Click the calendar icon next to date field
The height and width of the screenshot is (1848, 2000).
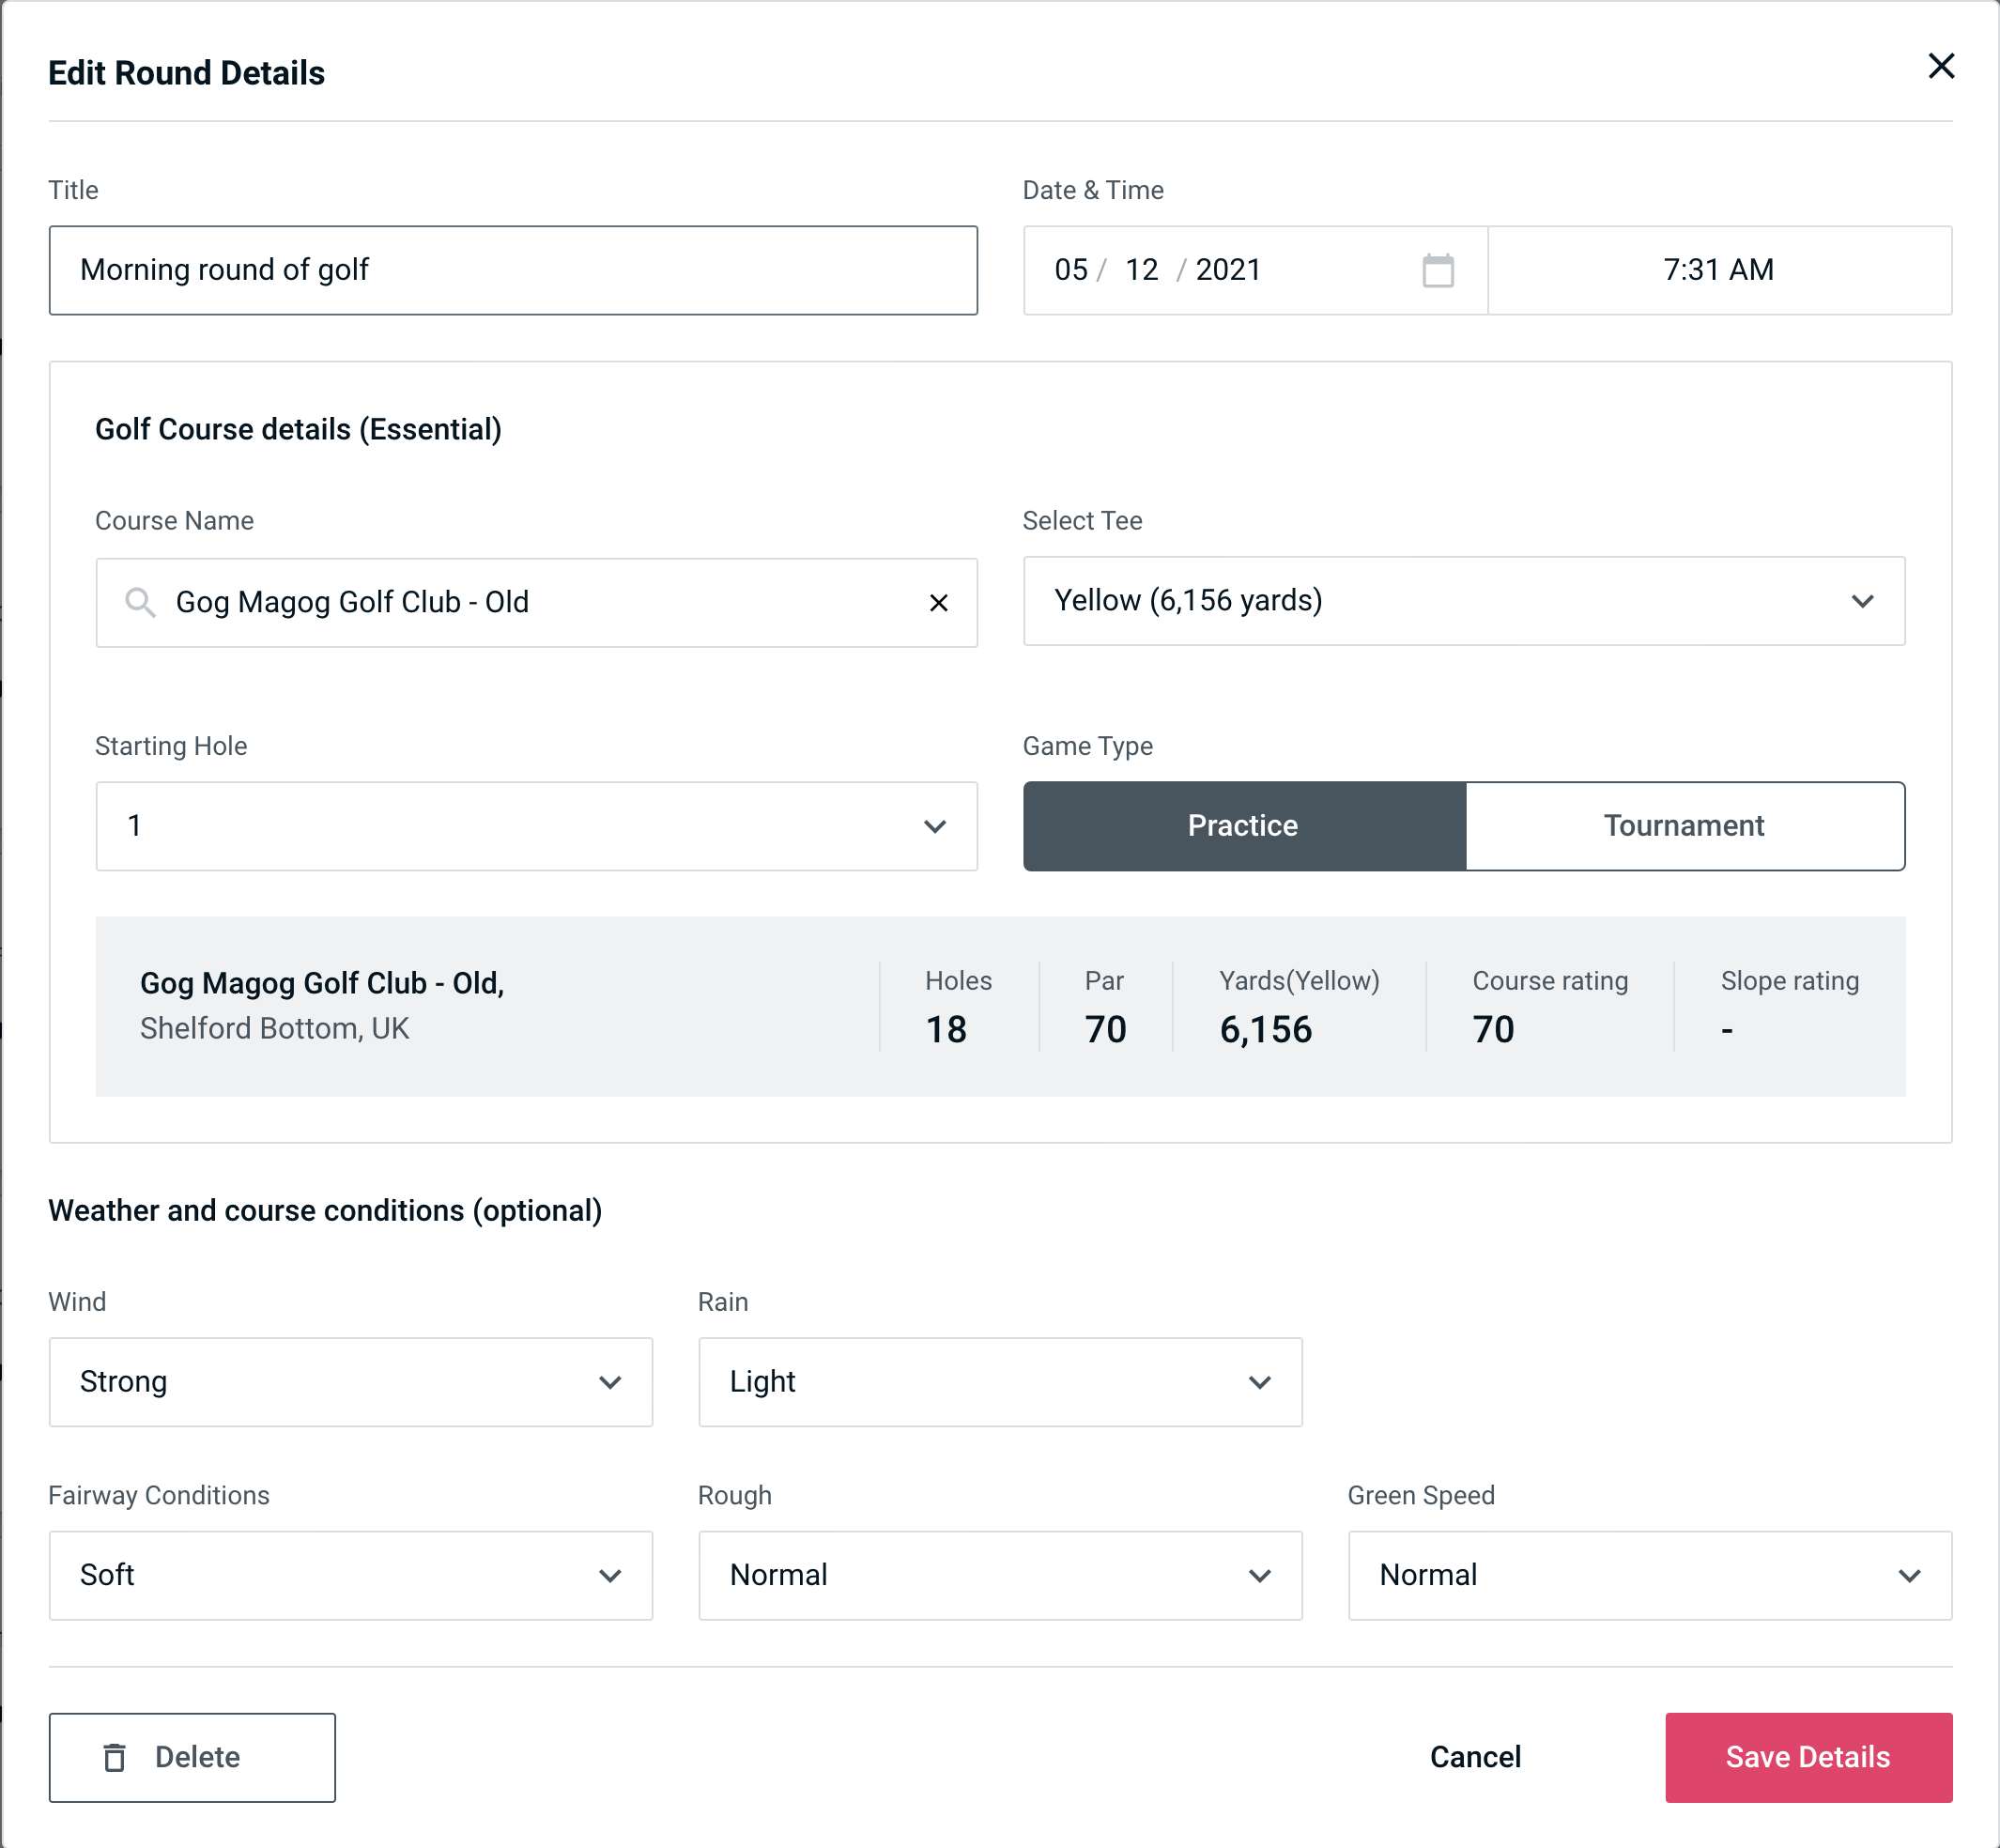pyautogui.click(x=1438, y=270)
